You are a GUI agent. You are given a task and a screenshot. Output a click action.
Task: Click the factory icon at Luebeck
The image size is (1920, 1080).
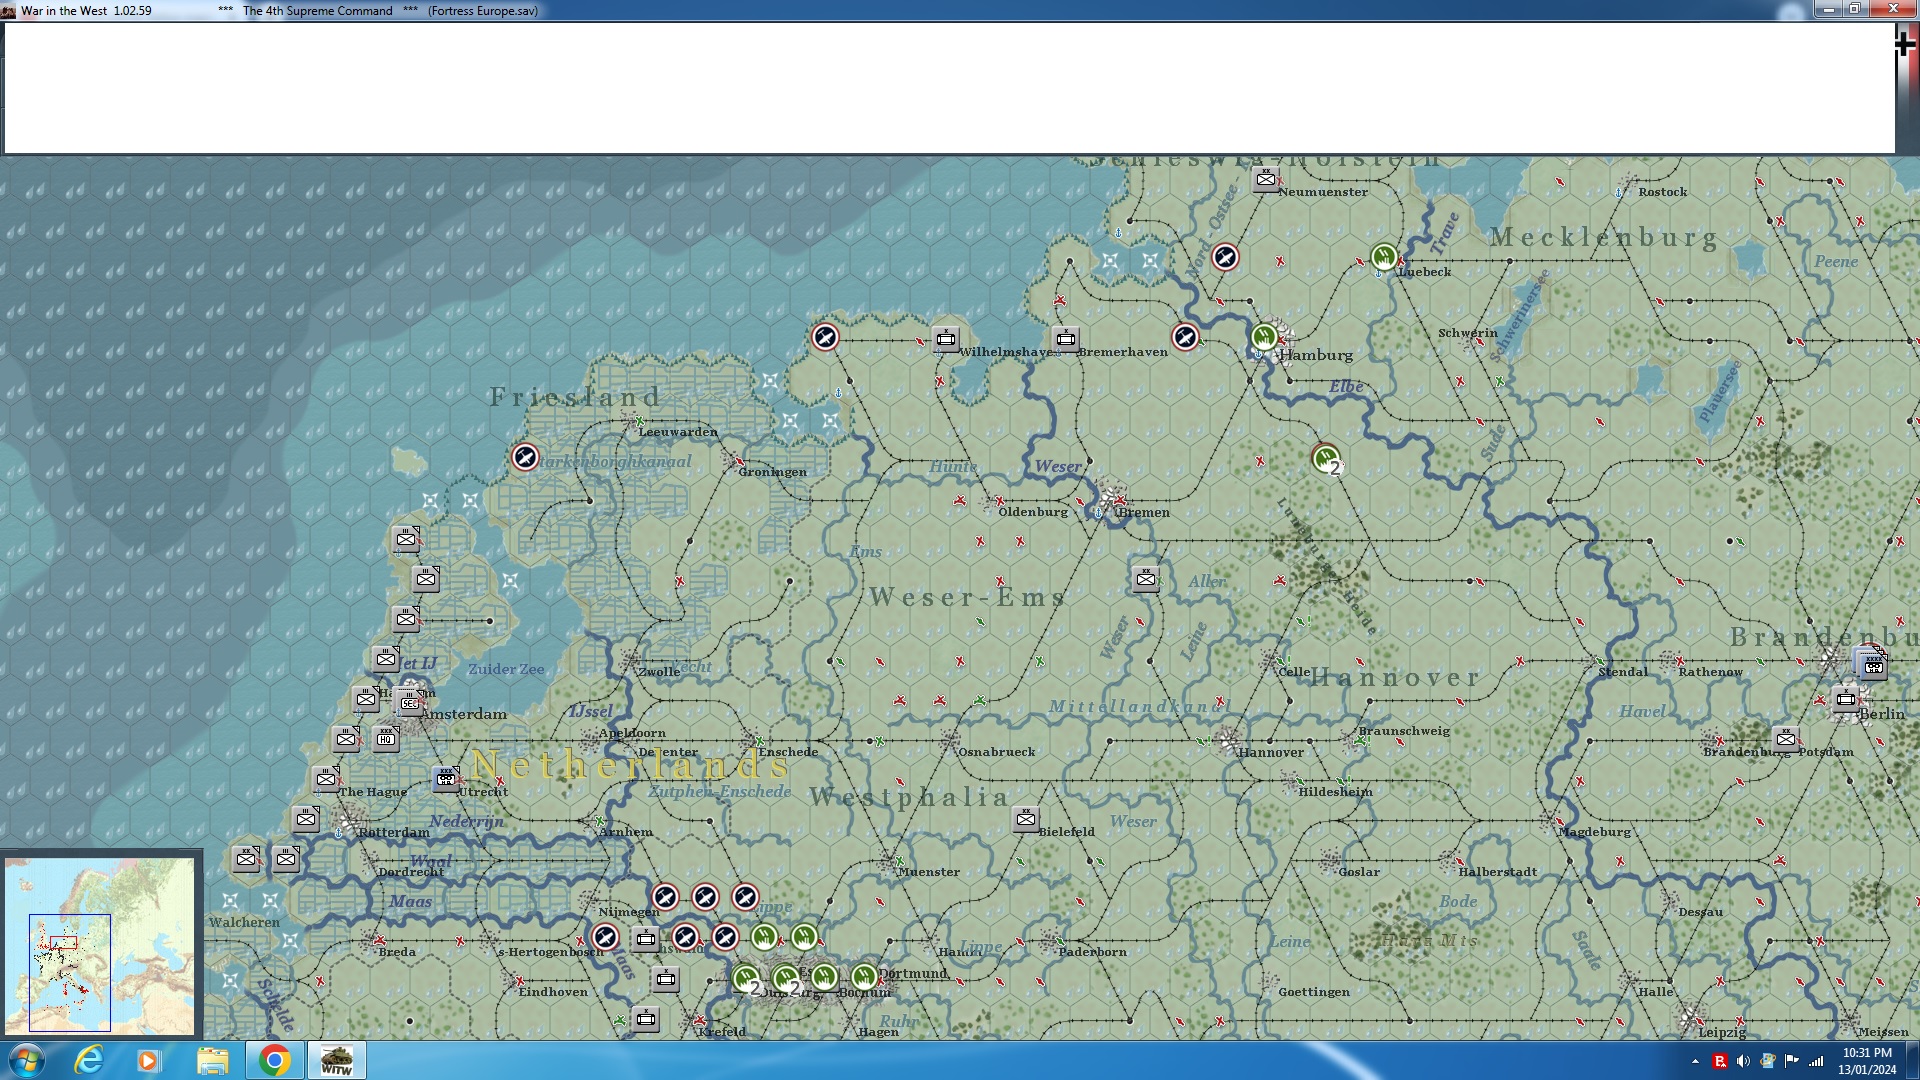(1383, 257)
